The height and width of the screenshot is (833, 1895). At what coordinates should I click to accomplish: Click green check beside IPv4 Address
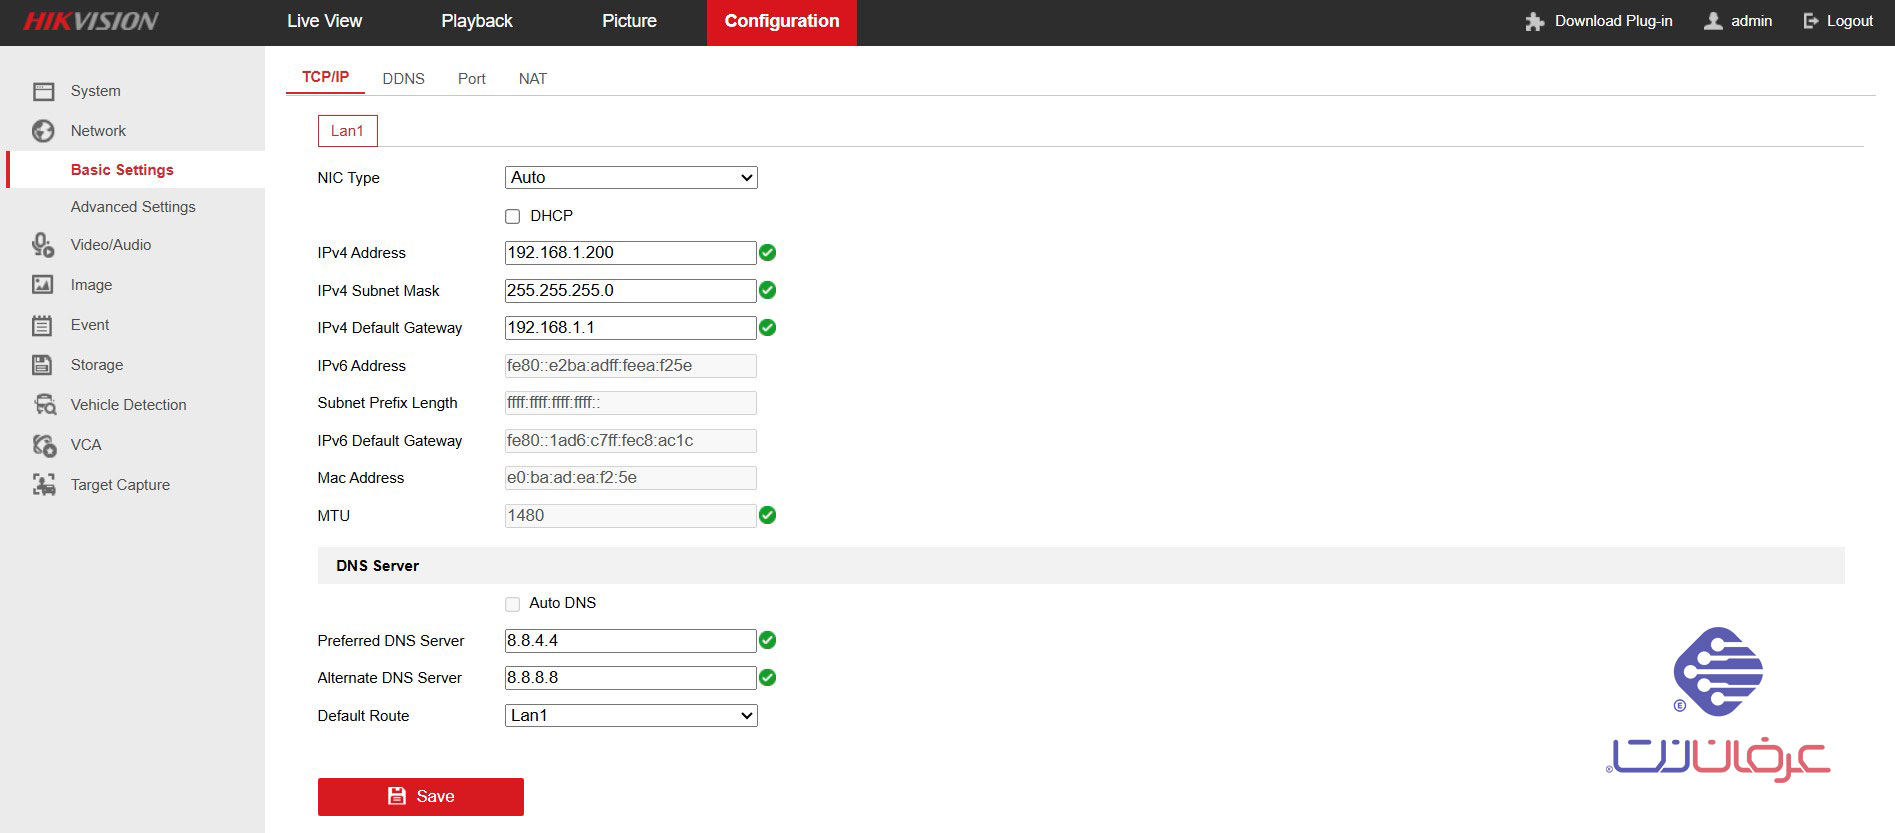768,253
